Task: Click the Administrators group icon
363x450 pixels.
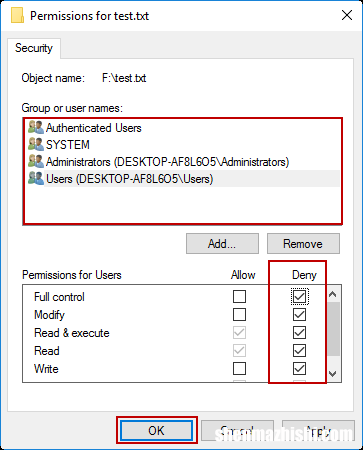Action: click(x=36, y=162)
